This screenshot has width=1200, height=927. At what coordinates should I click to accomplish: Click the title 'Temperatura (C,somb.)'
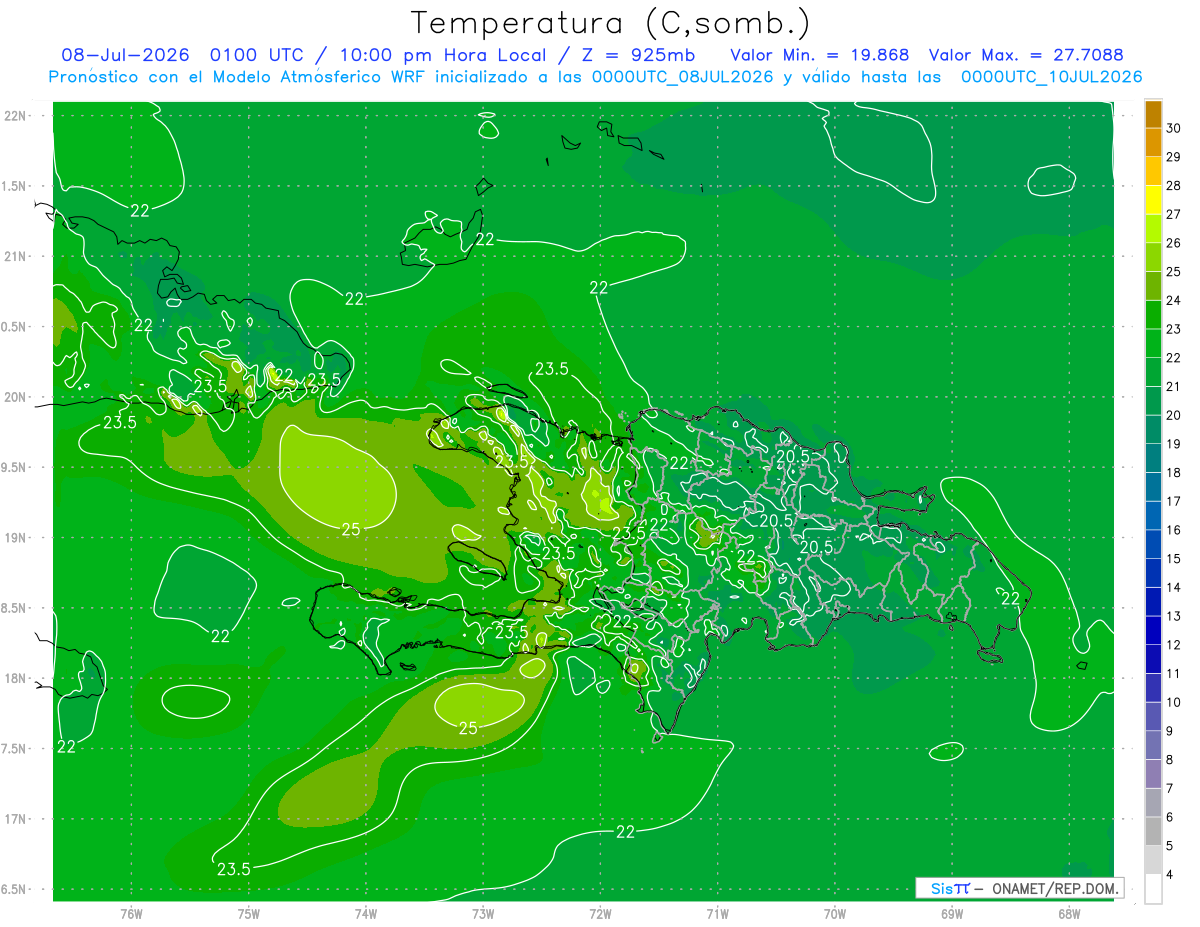pyautogui.click(x=610, y=23)
